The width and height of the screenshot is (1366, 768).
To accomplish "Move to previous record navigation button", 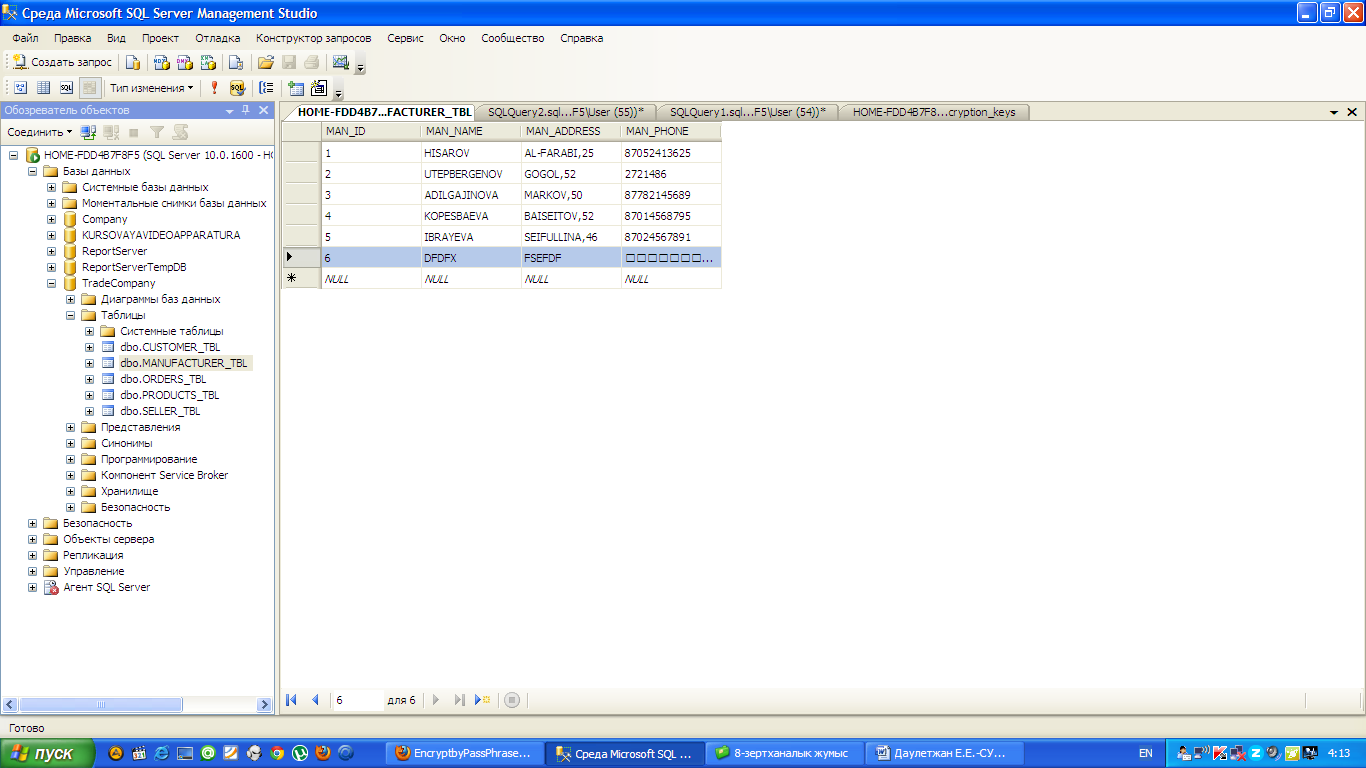I will [316, 700].
